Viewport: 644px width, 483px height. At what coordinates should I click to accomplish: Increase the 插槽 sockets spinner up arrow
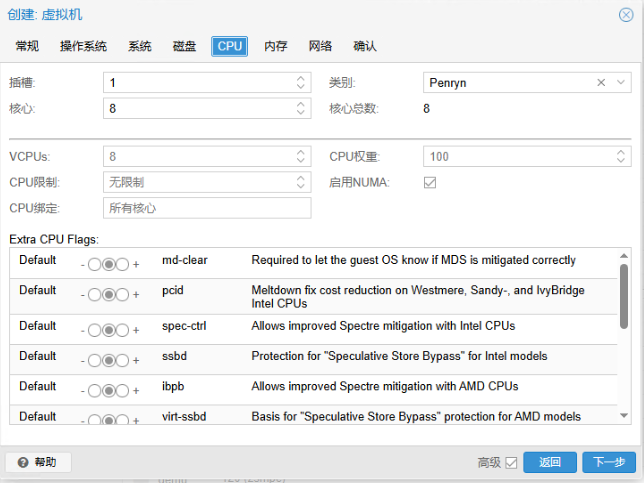[301, 78]
